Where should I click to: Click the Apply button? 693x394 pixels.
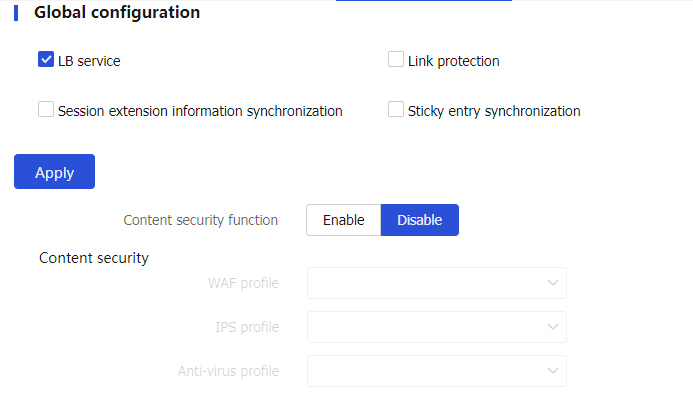point(54,172)
